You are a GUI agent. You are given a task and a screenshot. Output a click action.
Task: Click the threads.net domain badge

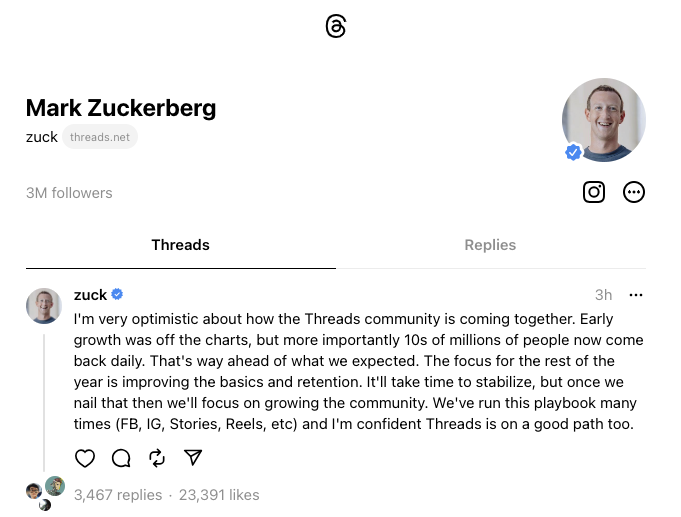100,137
